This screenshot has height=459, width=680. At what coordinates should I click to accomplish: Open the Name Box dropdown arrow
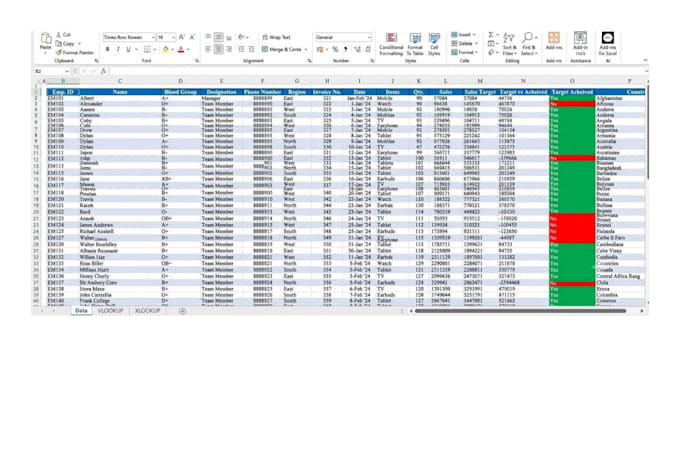pos(67,71)
